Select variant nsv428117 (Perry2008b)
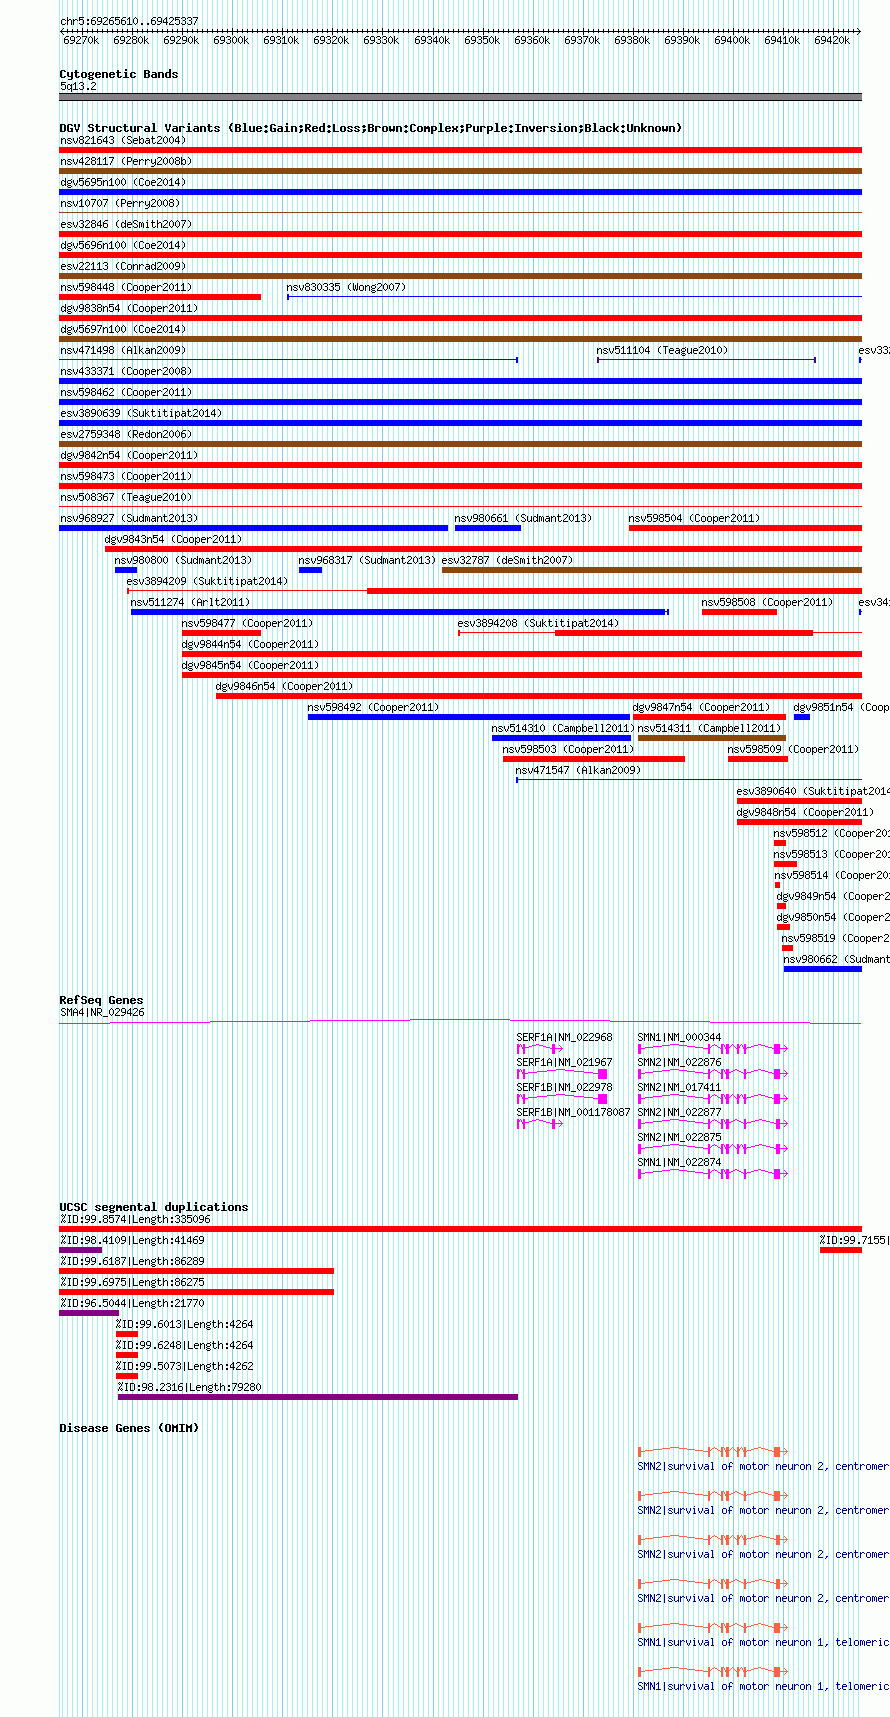Screen dimensions: 890x1717 [461, 170]
